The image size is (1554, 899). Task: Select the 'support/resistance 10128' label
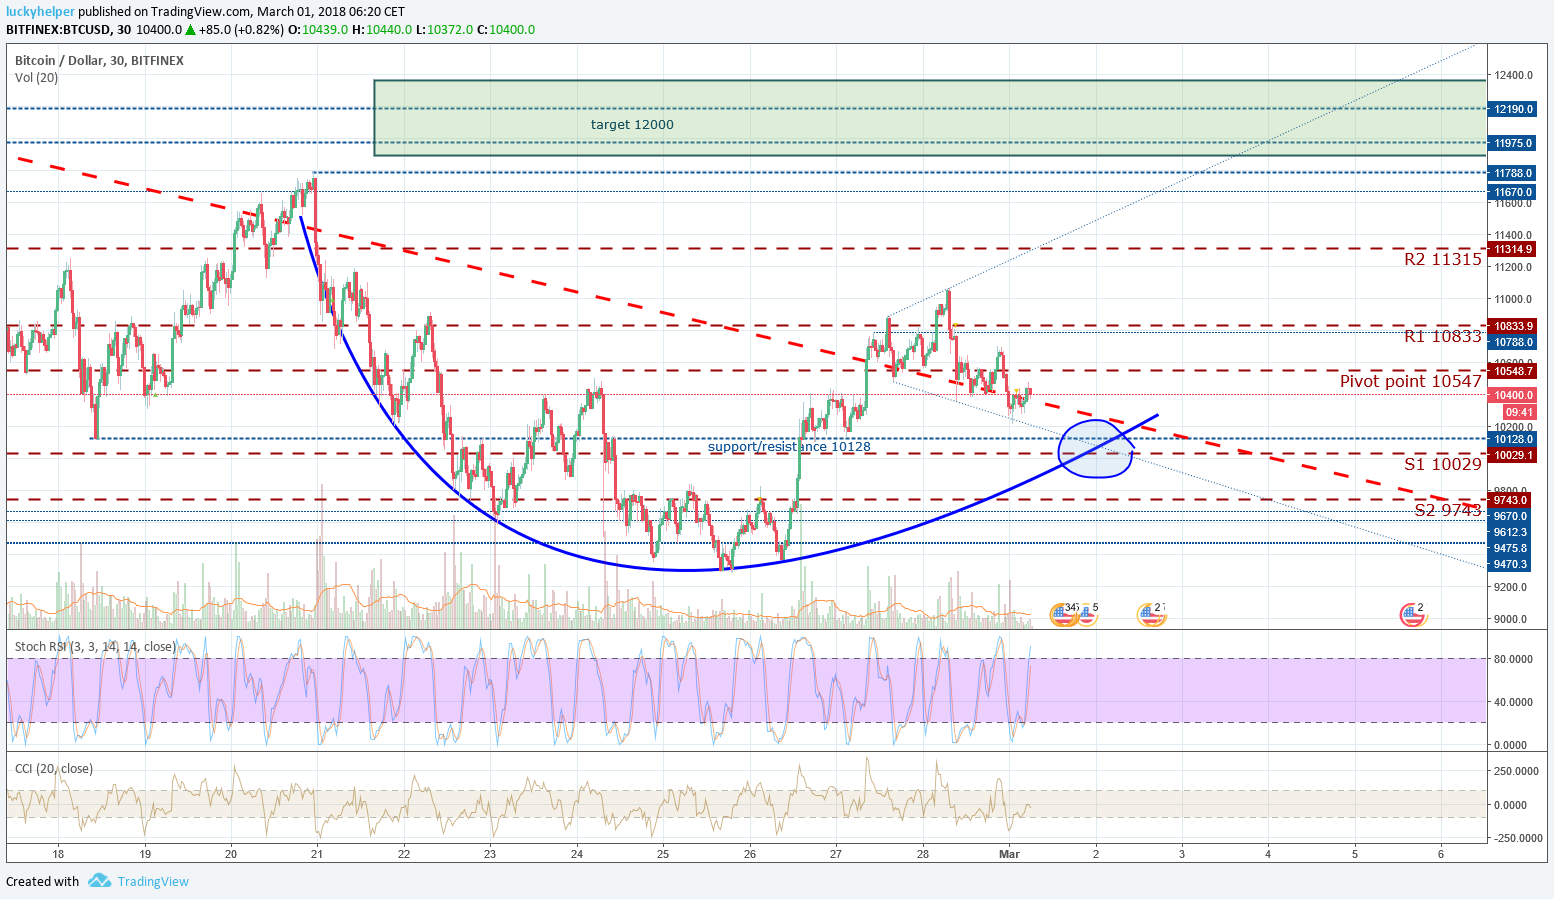[x=789, y=447]
